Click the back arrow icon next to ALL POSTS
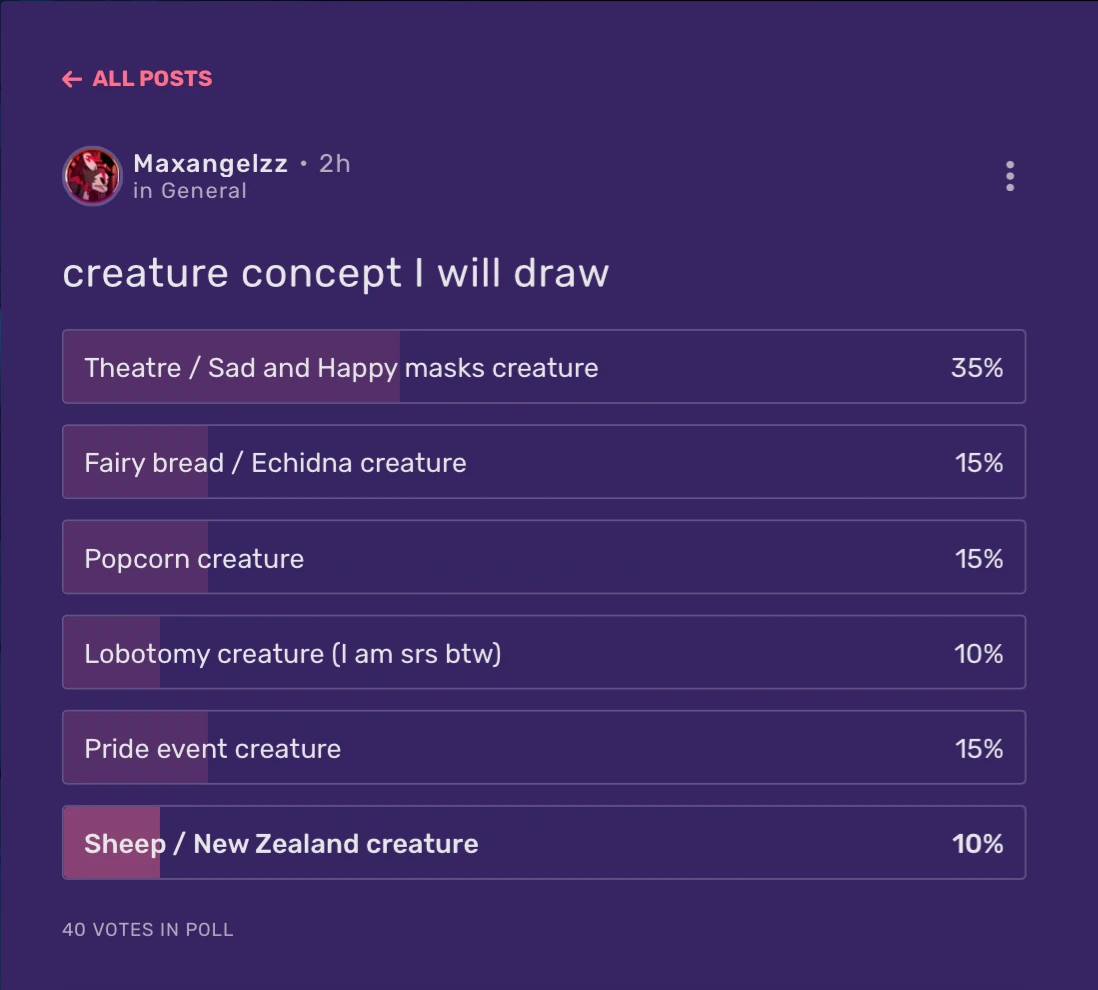Viewport: 1098px width, 990px height. 71,78
